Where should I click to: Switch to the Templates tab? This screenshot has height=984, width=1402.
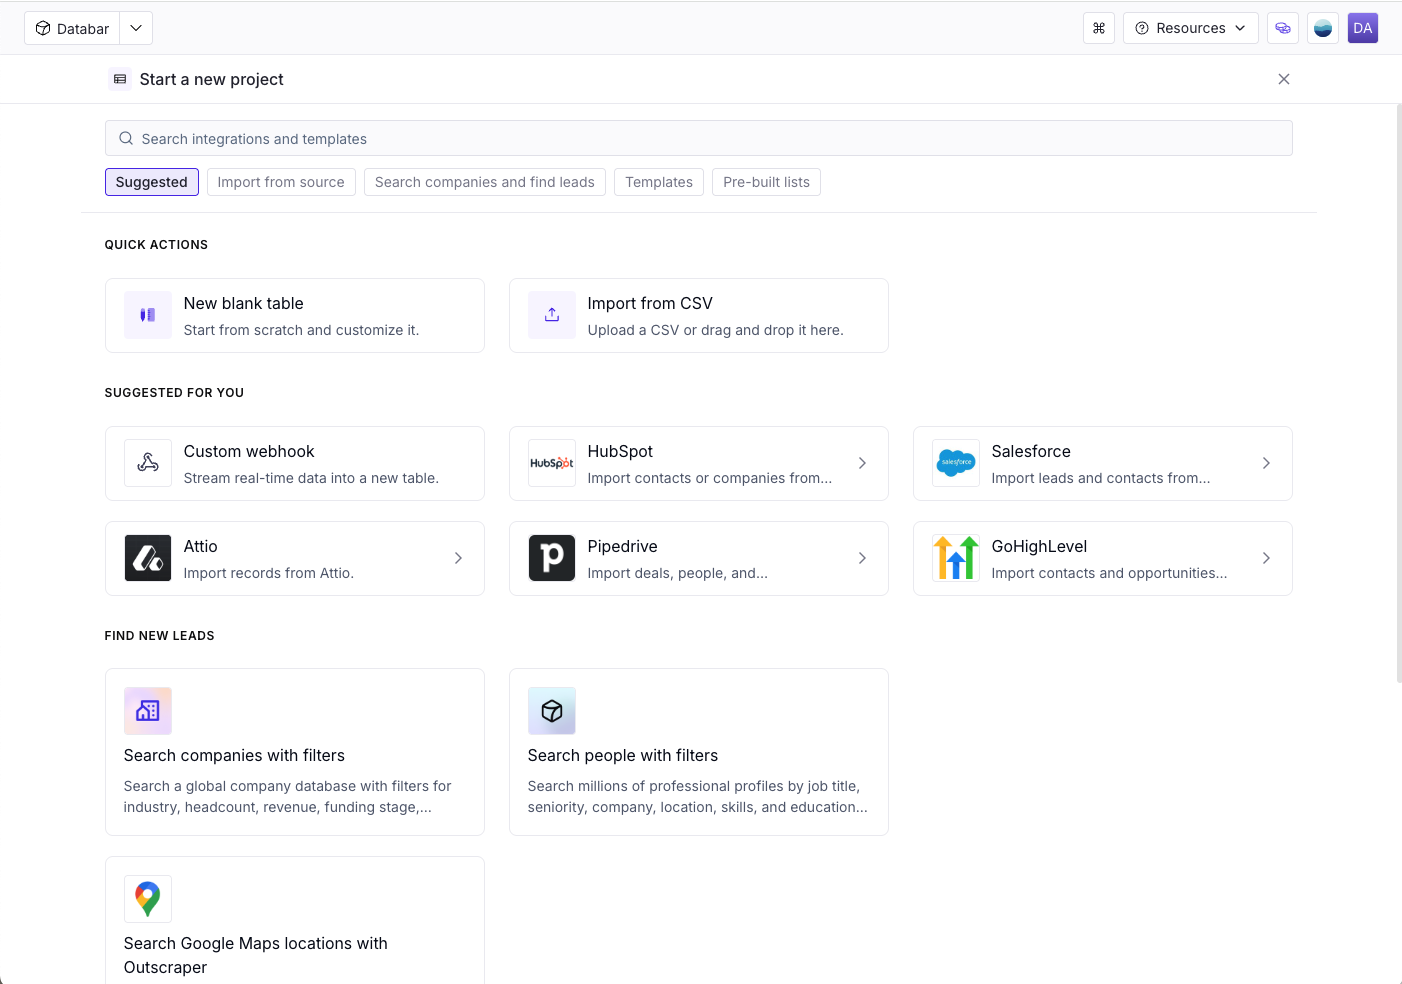(x=659, y=182)
